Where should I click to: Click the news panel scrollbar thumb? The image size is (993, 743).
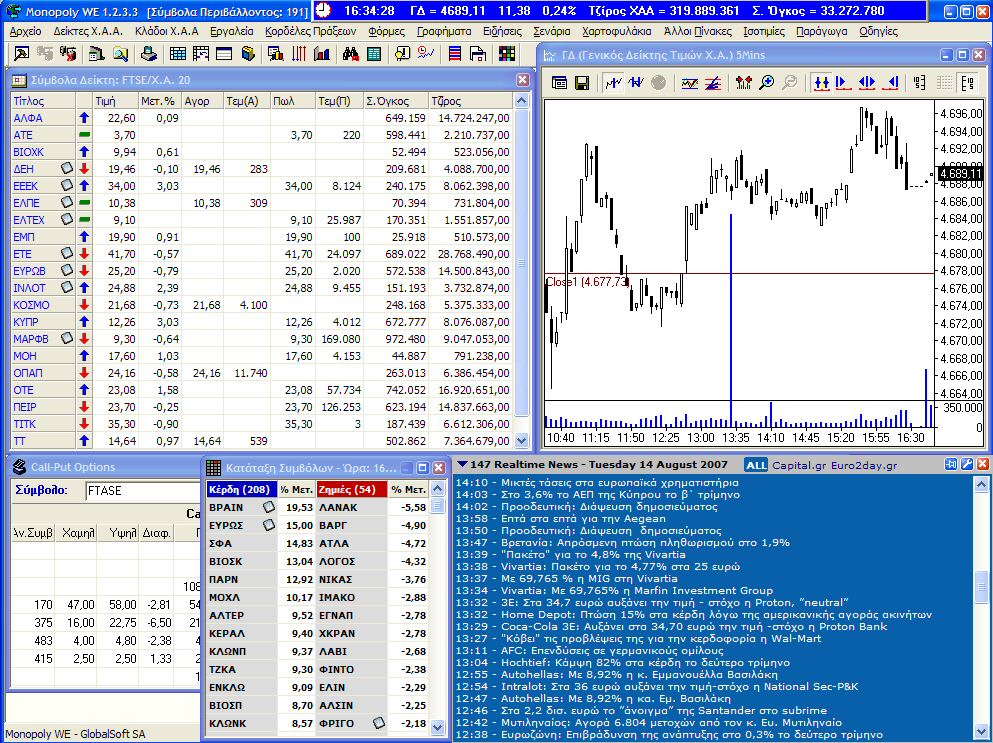point(981,586)
